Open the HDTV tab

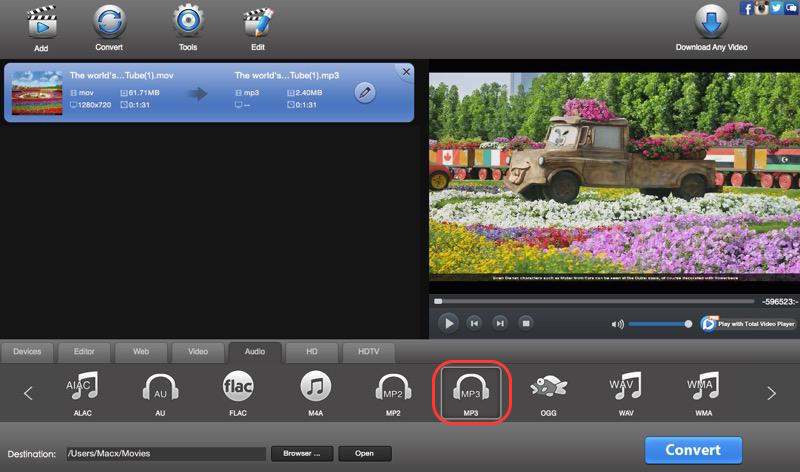(x=370, y=352)
